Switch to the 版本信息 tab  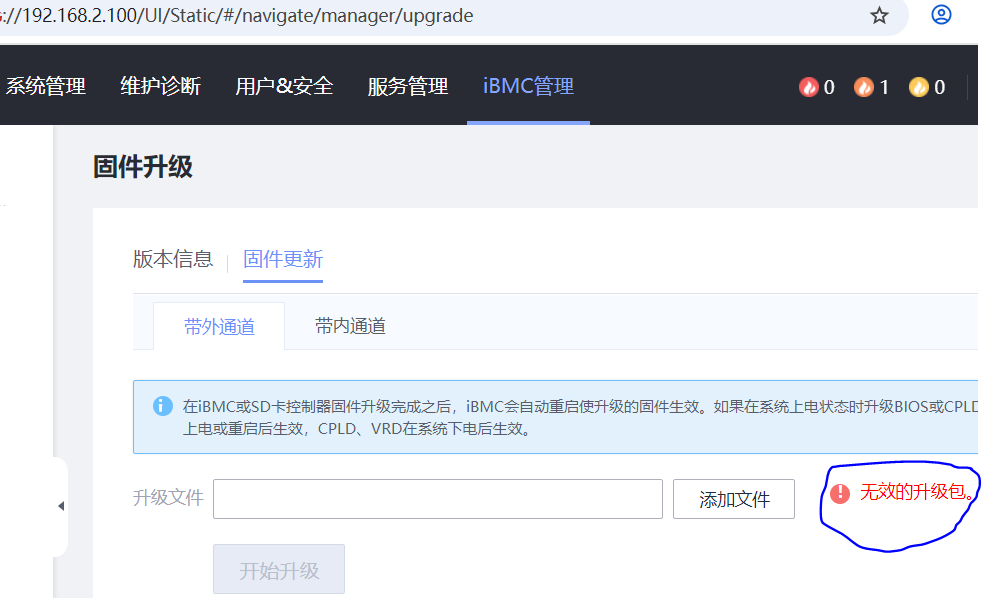point(173,260)
